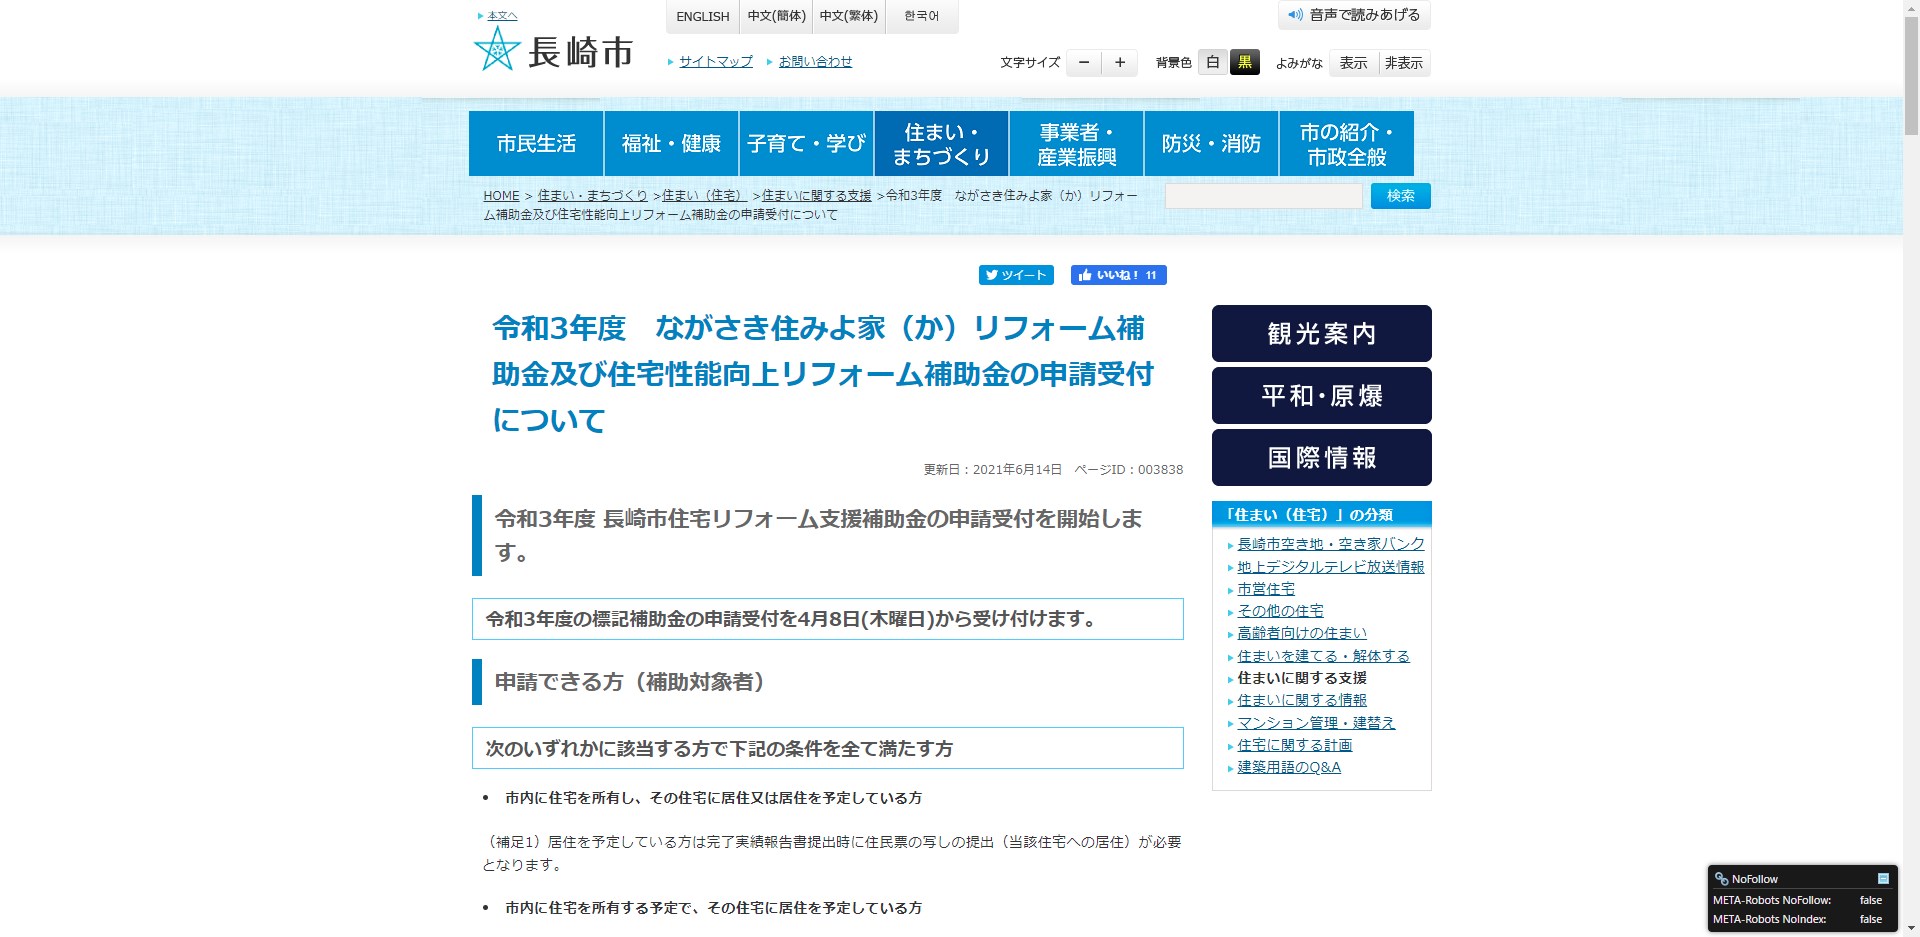Click the 本文へ skip-link arrow icon

(x=479, y=15)
